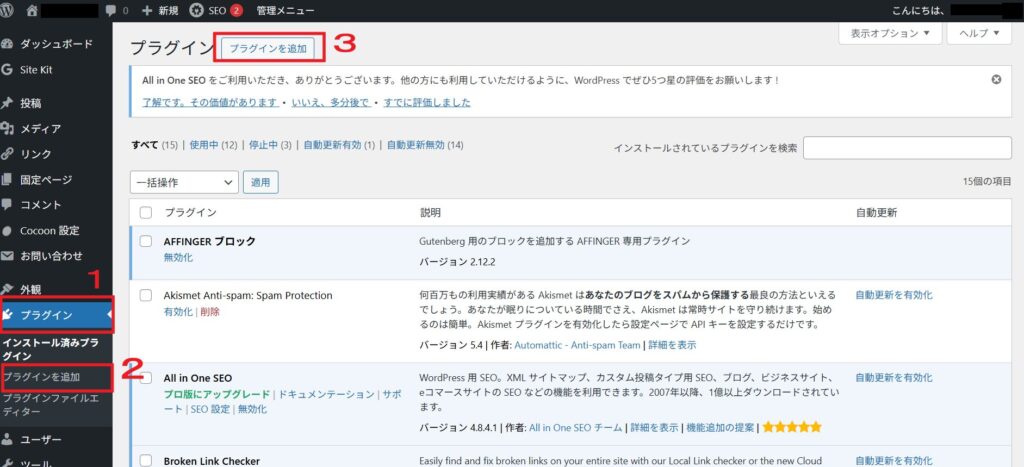Enable auto-update 自動更新を有効化 for Akismet
This screenshot has width=1024, height=467.
point(894,295)
